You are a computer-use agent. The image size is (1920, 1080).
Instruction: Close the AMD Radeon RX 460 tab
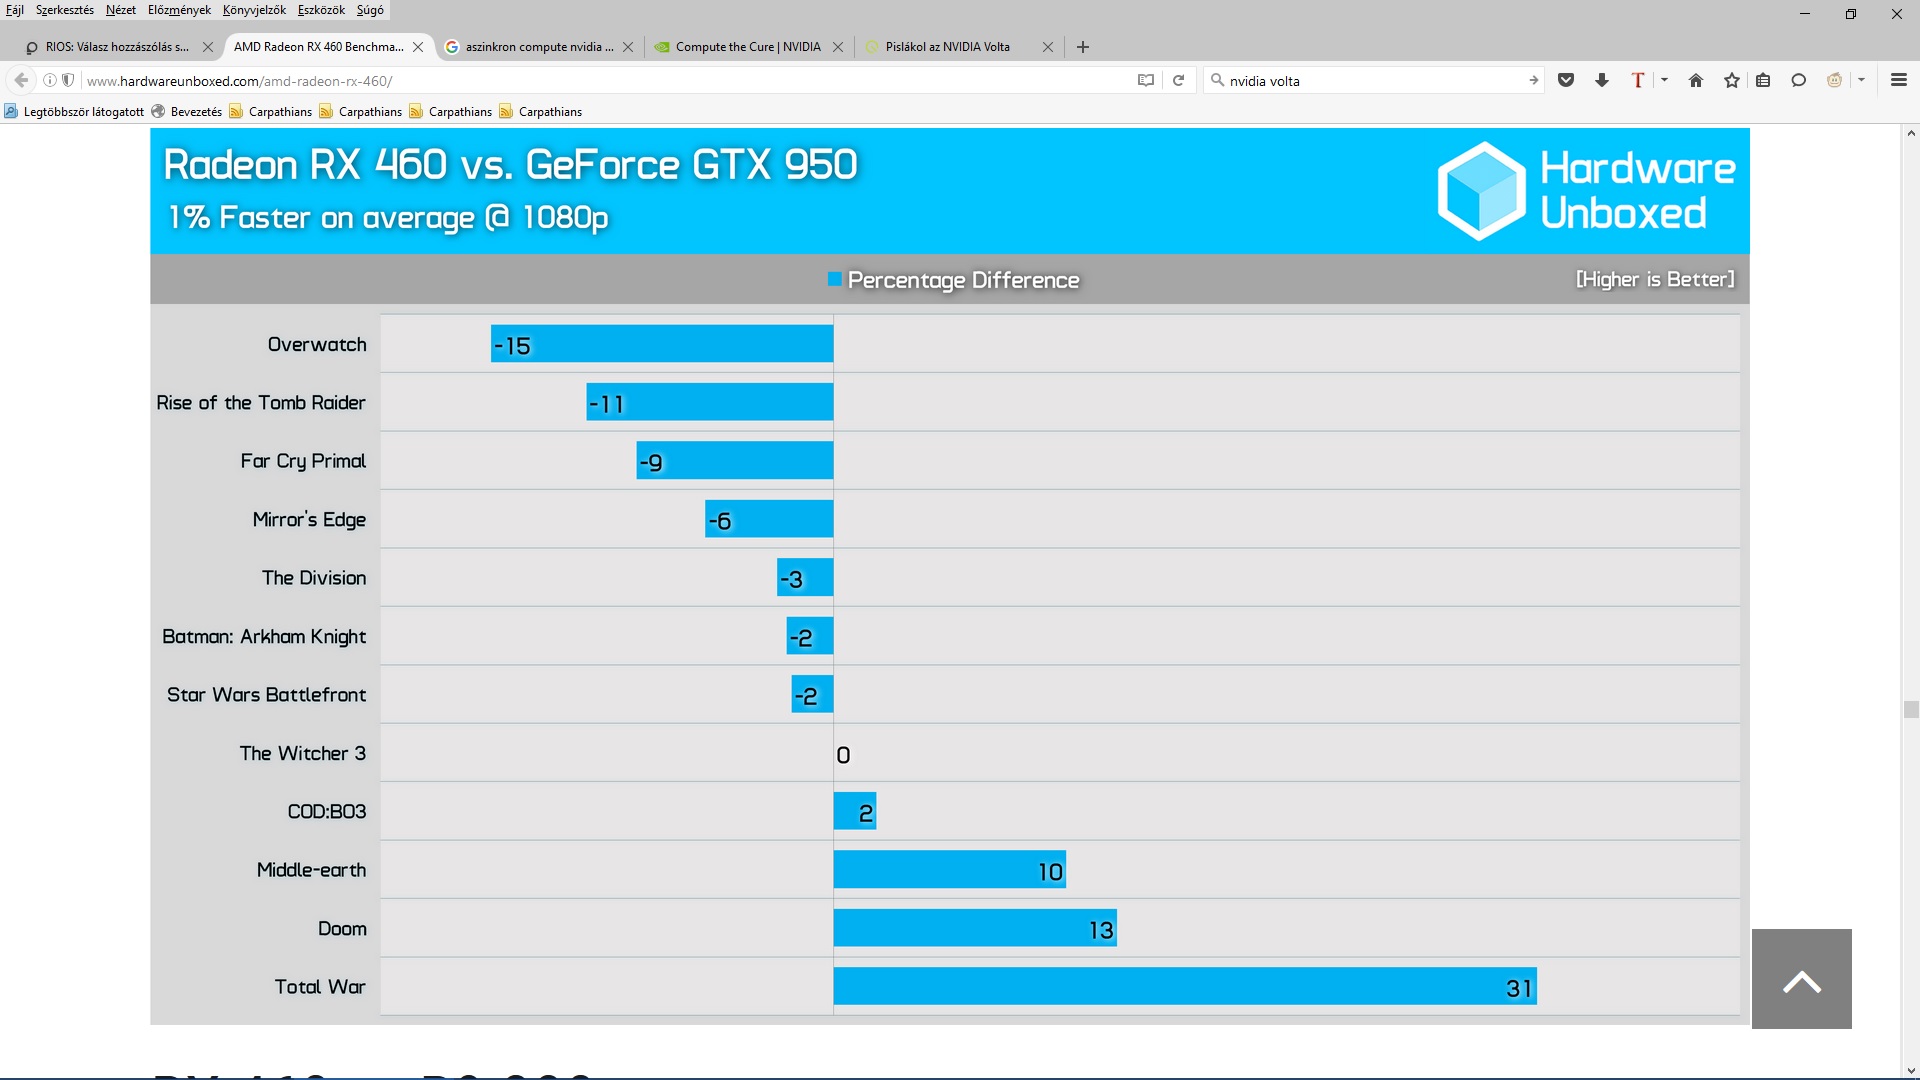click(418, 47)
